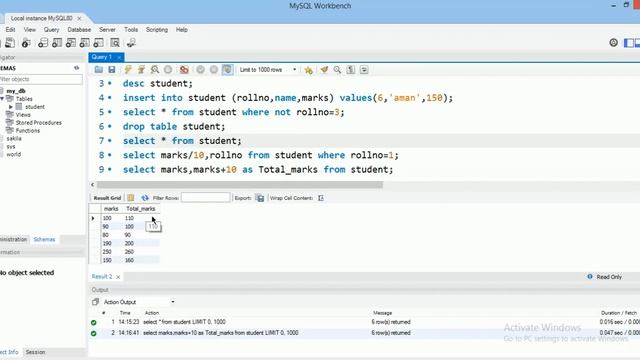
Task: Run Explain plan on current statement
Action: point(155,70)
